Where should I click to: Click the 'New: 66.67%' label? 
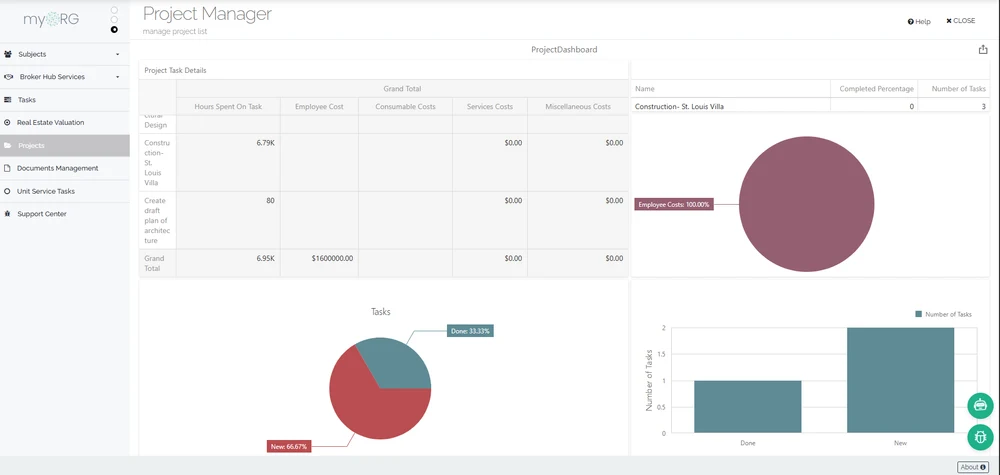coord(289,446)
